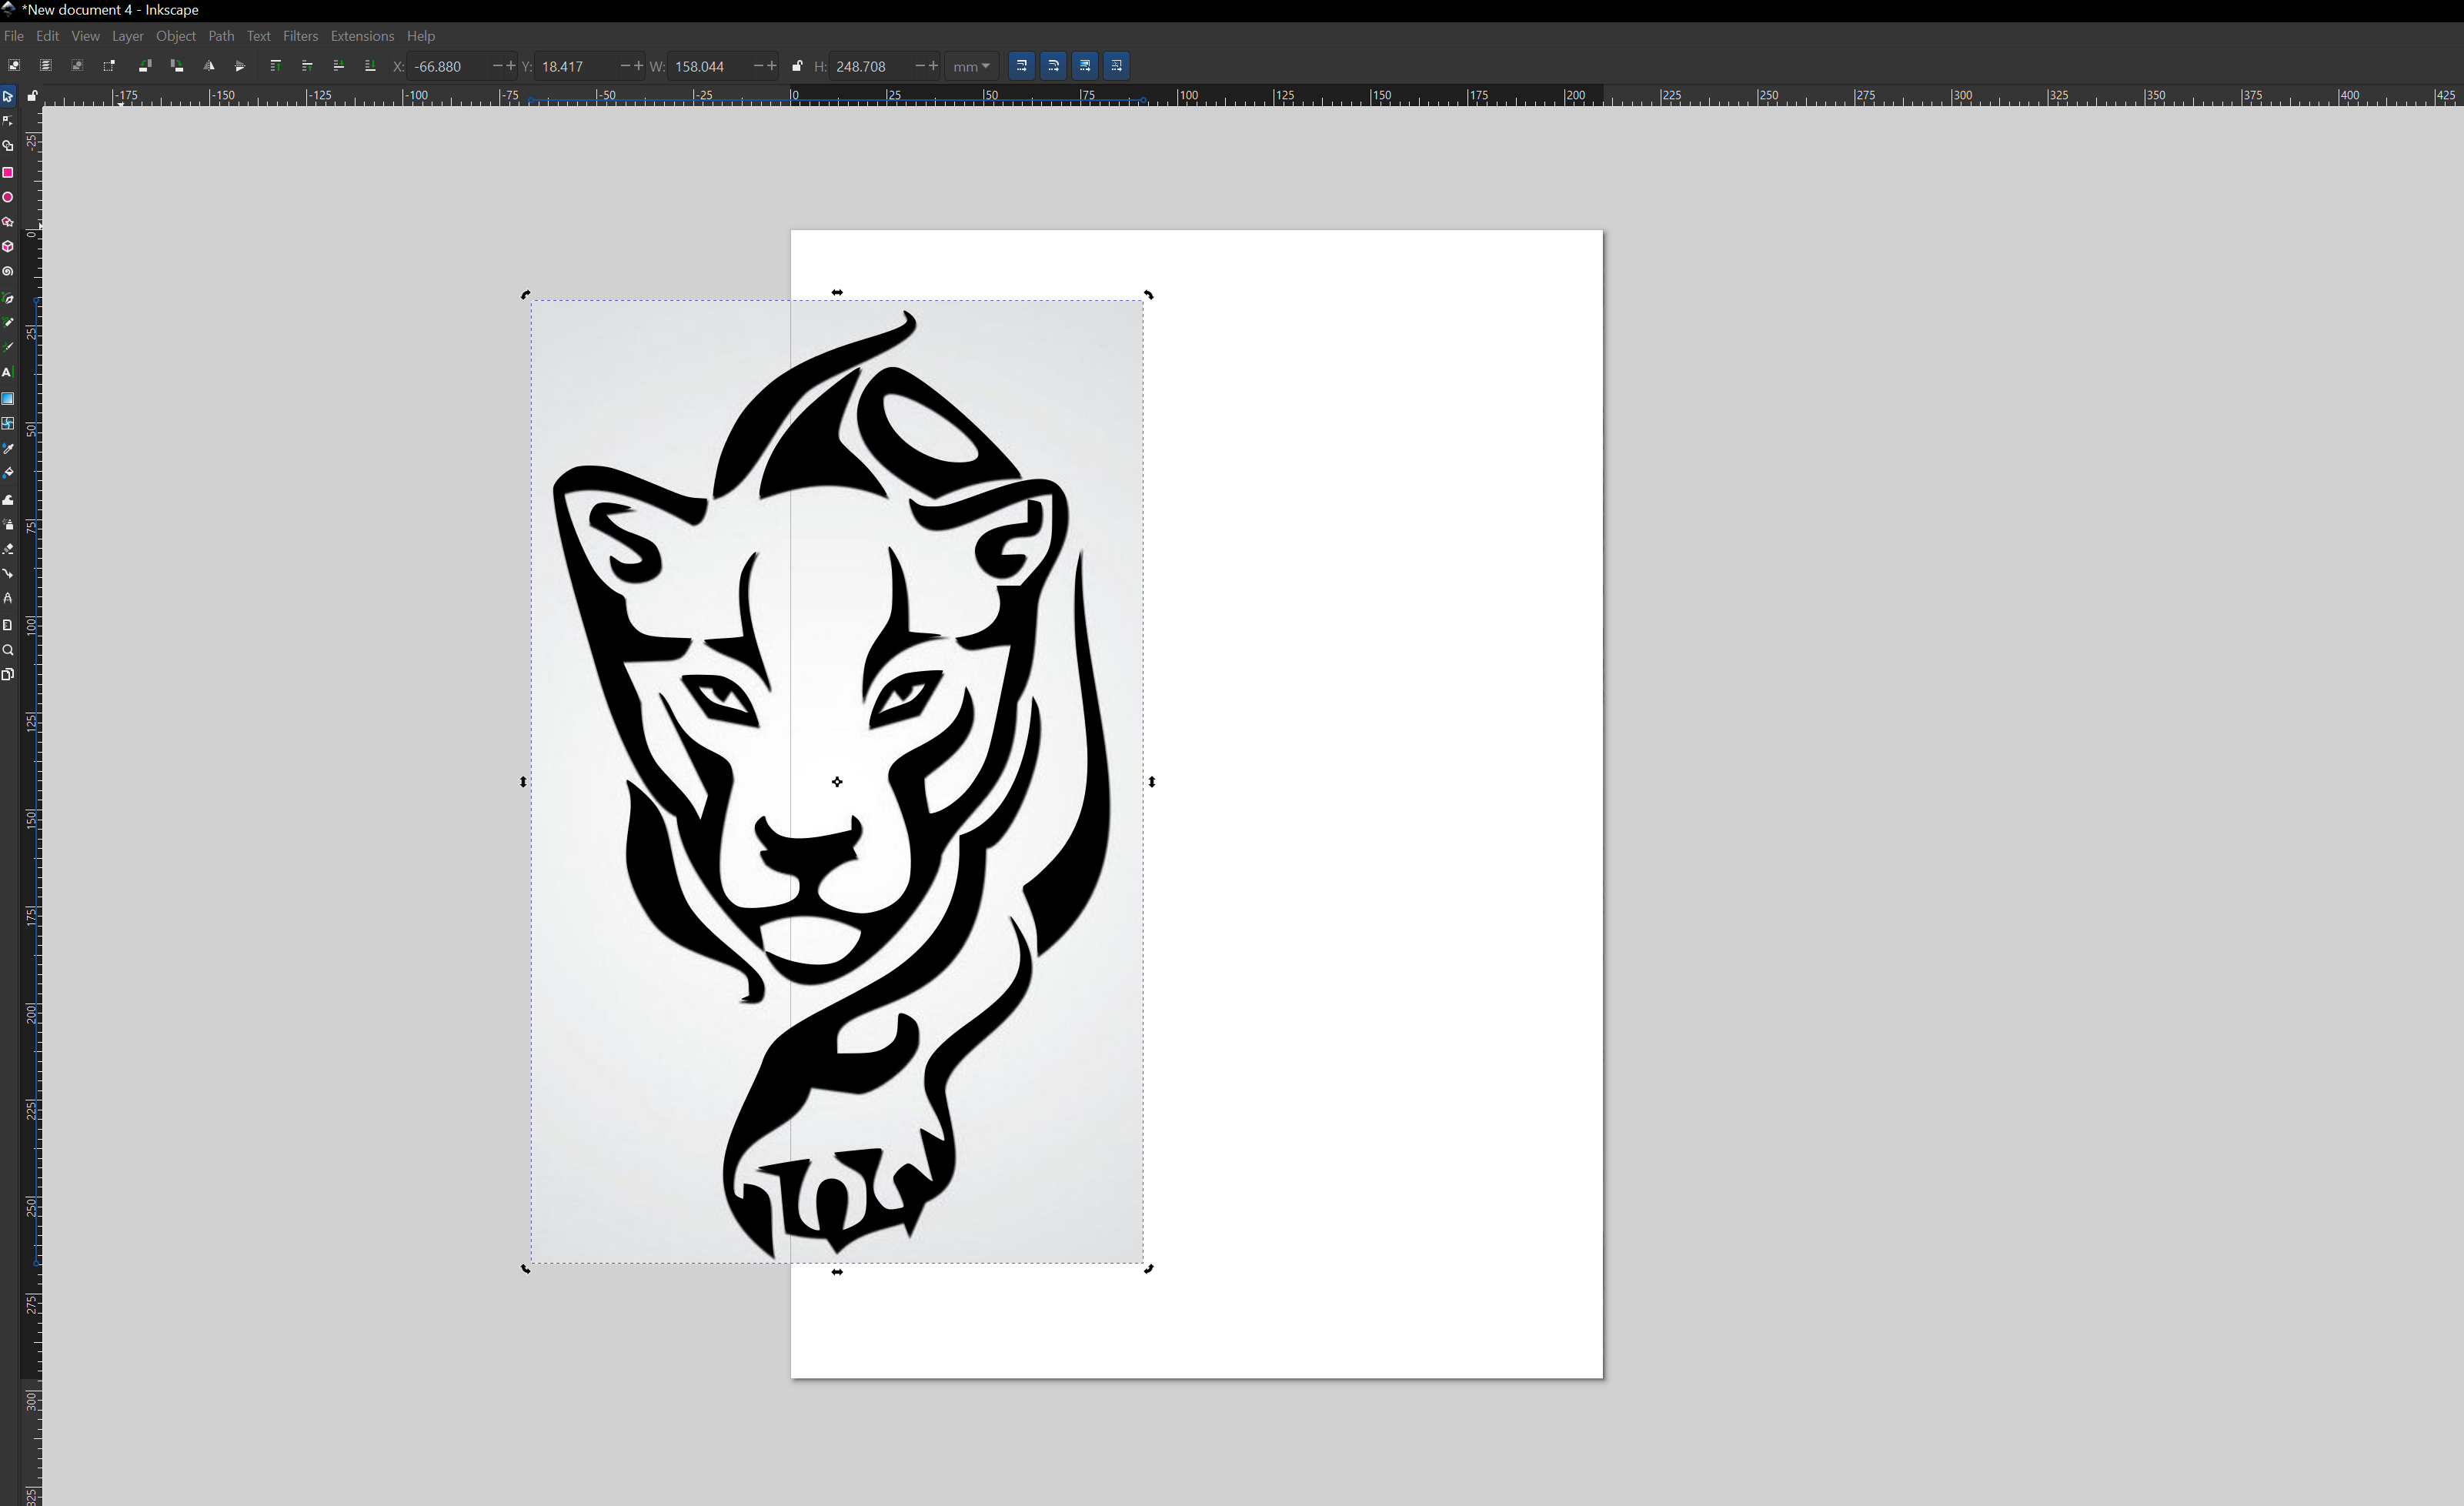Increase H value with plus button
Viewport: 2464px width, 1506px height.
coord(933,66)
